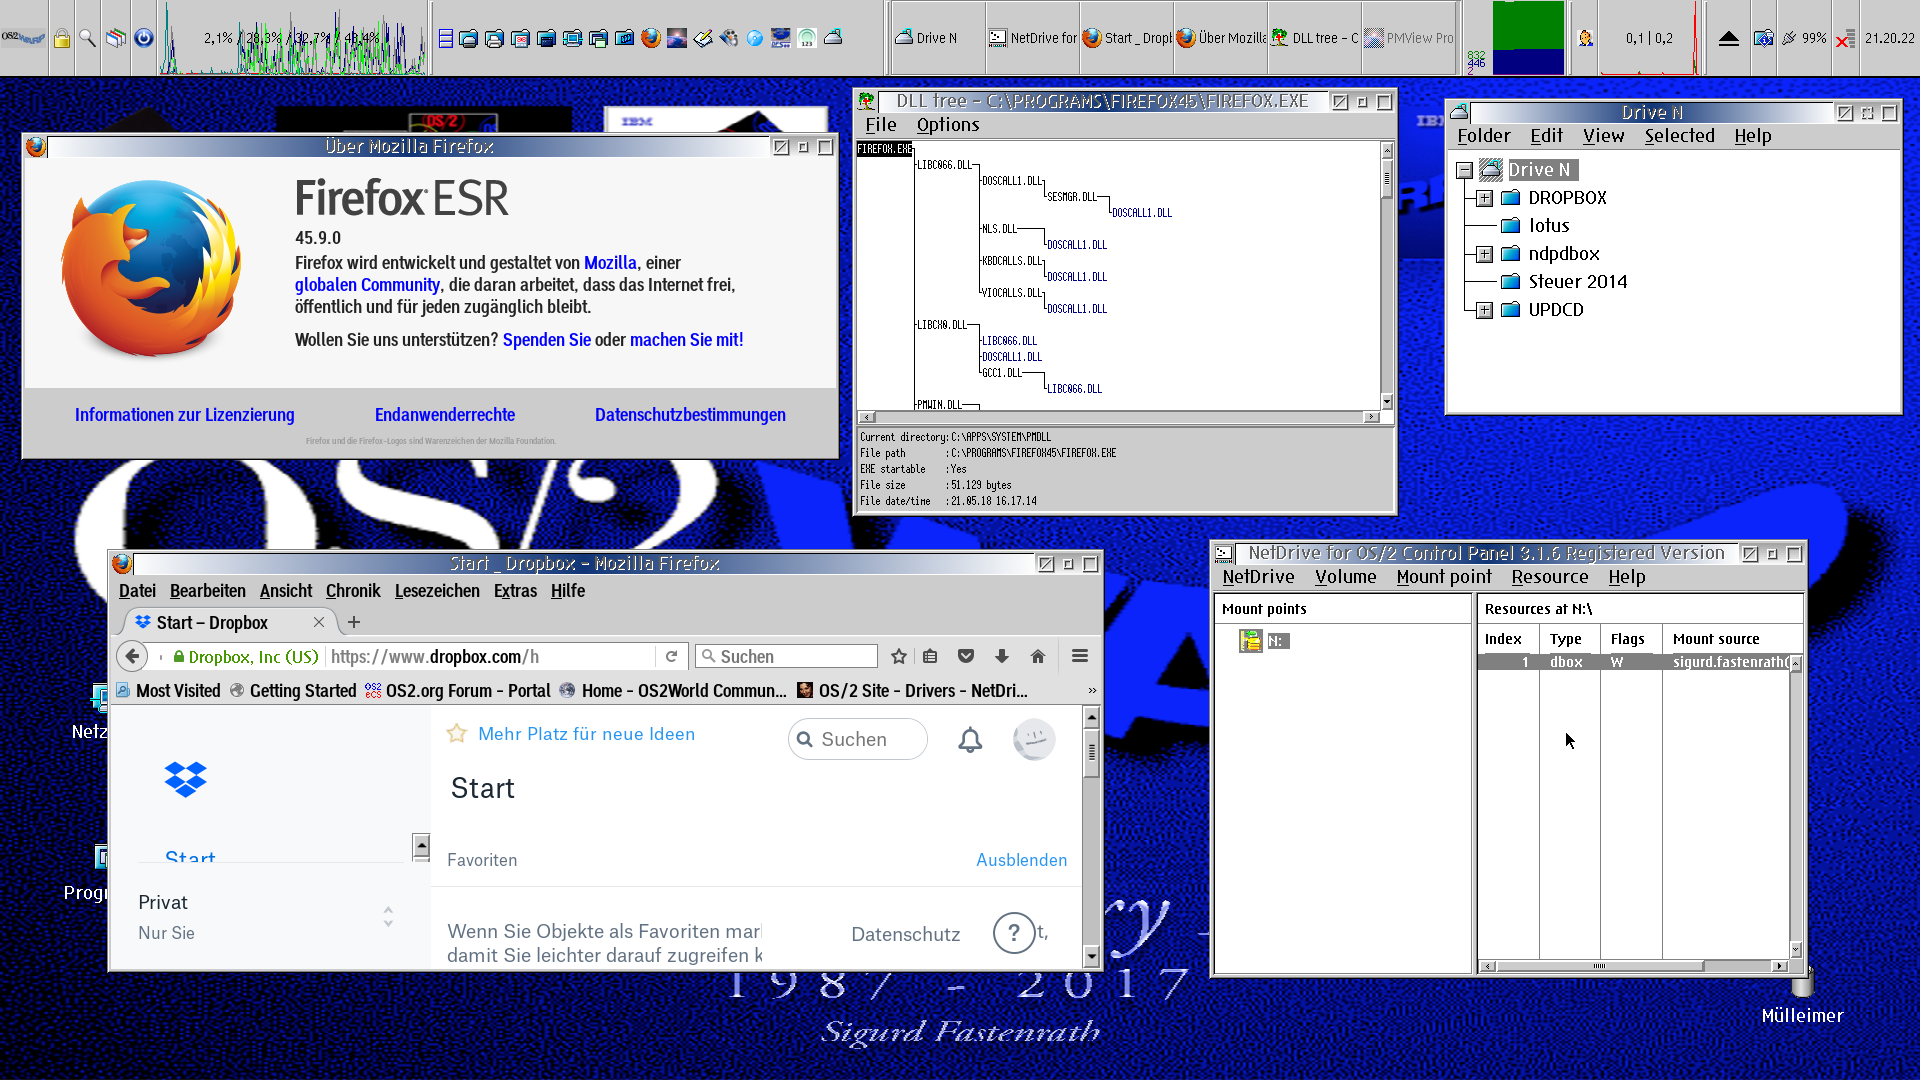
Task: Open Dropbox notifications bell
Action: 970,740
